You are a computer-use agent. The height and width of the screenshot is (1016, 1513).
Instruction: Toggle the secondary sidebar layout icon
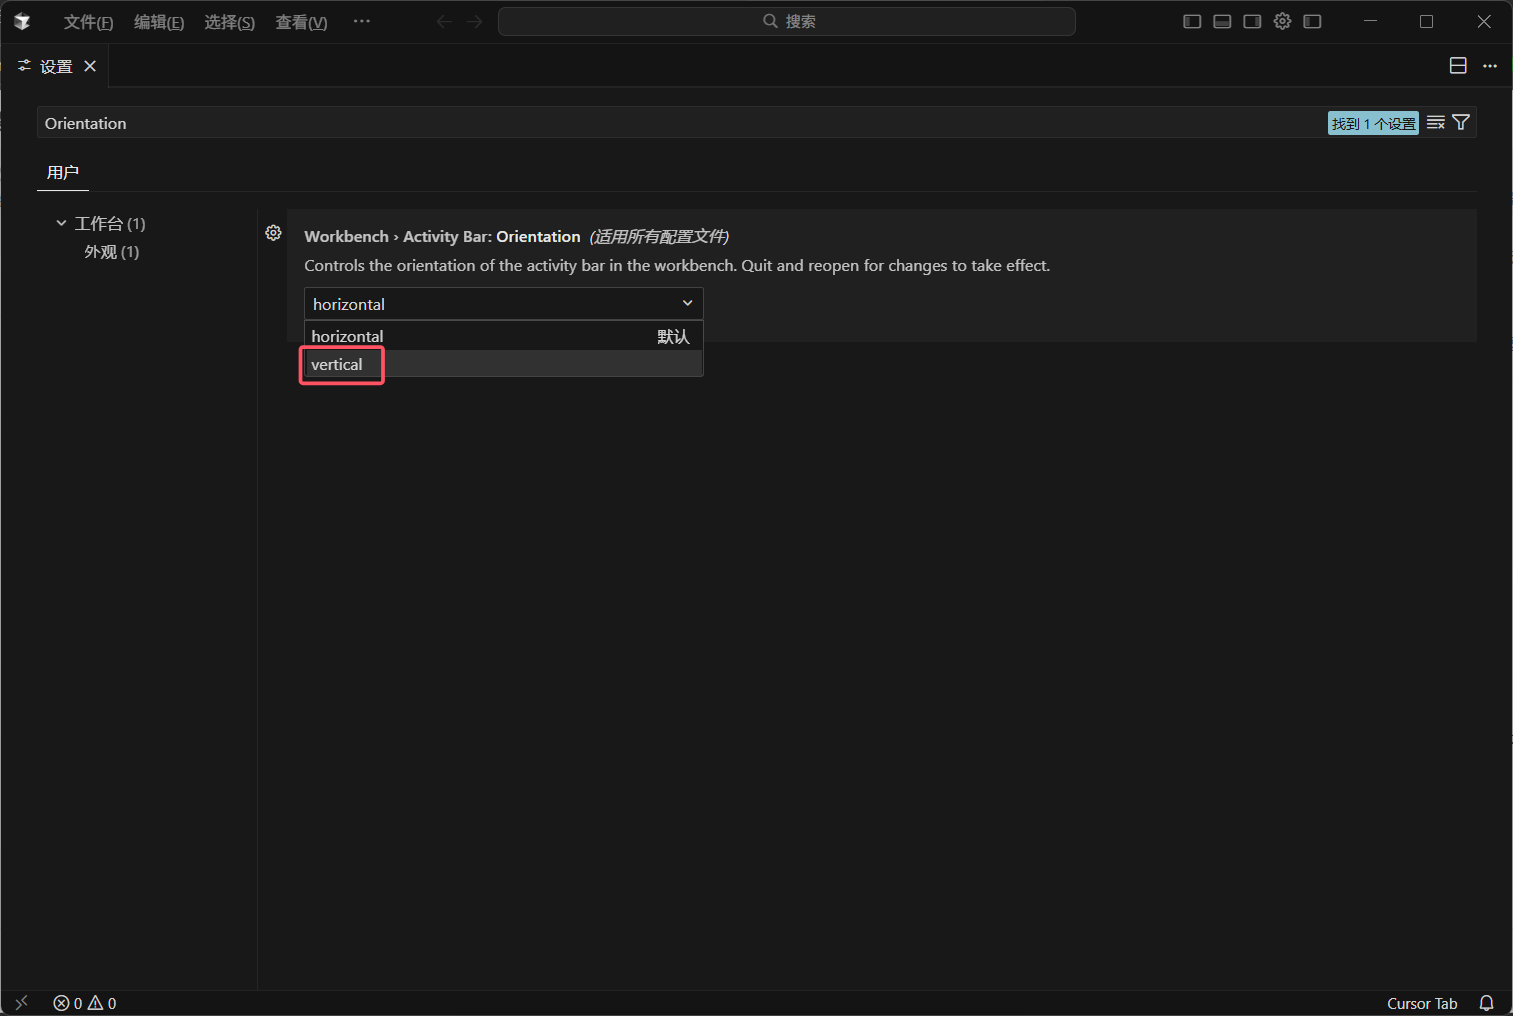pyautogui.click(x=1251, y=21)
